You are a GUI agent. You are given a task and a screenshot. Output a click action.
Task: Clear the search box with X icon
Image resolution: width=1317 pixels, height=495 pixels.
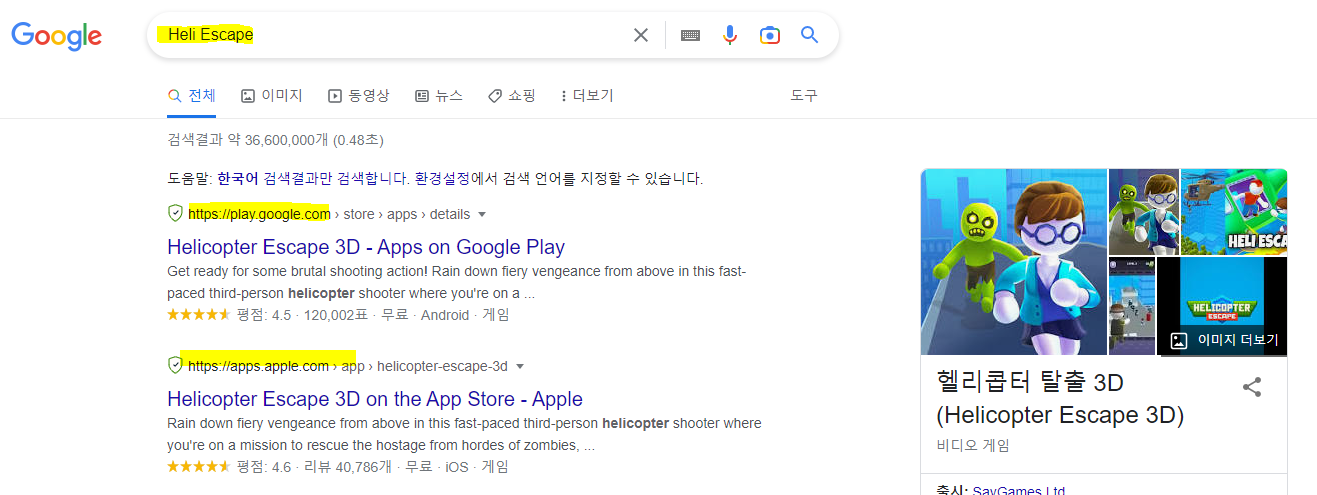coord(641,35)
